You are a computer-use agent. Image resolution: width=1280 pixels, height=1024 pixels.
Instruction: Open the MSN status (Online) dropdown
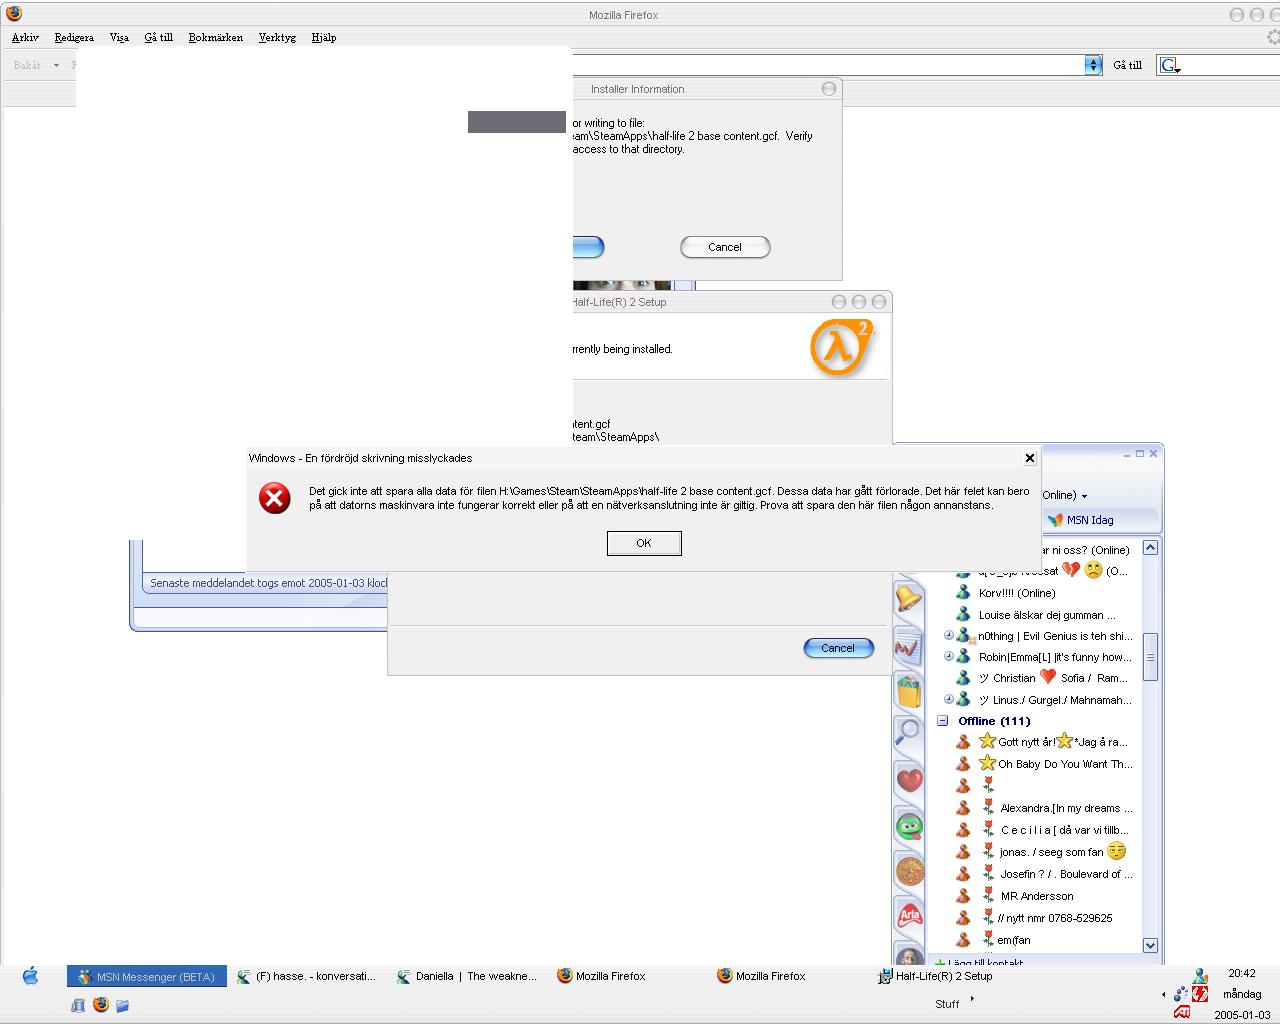[1064, 495]
